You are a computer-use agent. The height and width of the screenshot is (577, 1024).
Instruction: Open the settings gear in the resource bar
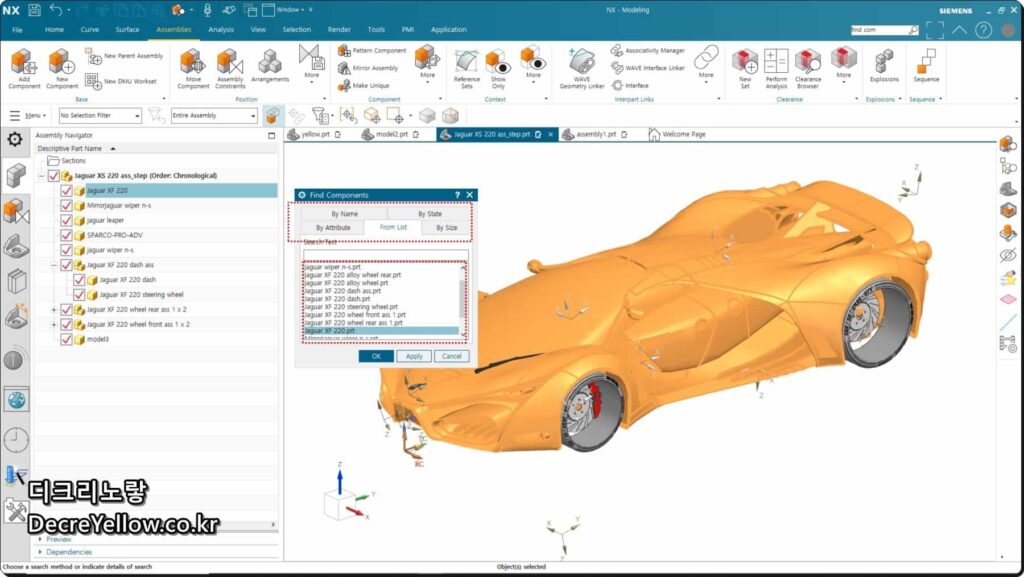tap(15, 139)
